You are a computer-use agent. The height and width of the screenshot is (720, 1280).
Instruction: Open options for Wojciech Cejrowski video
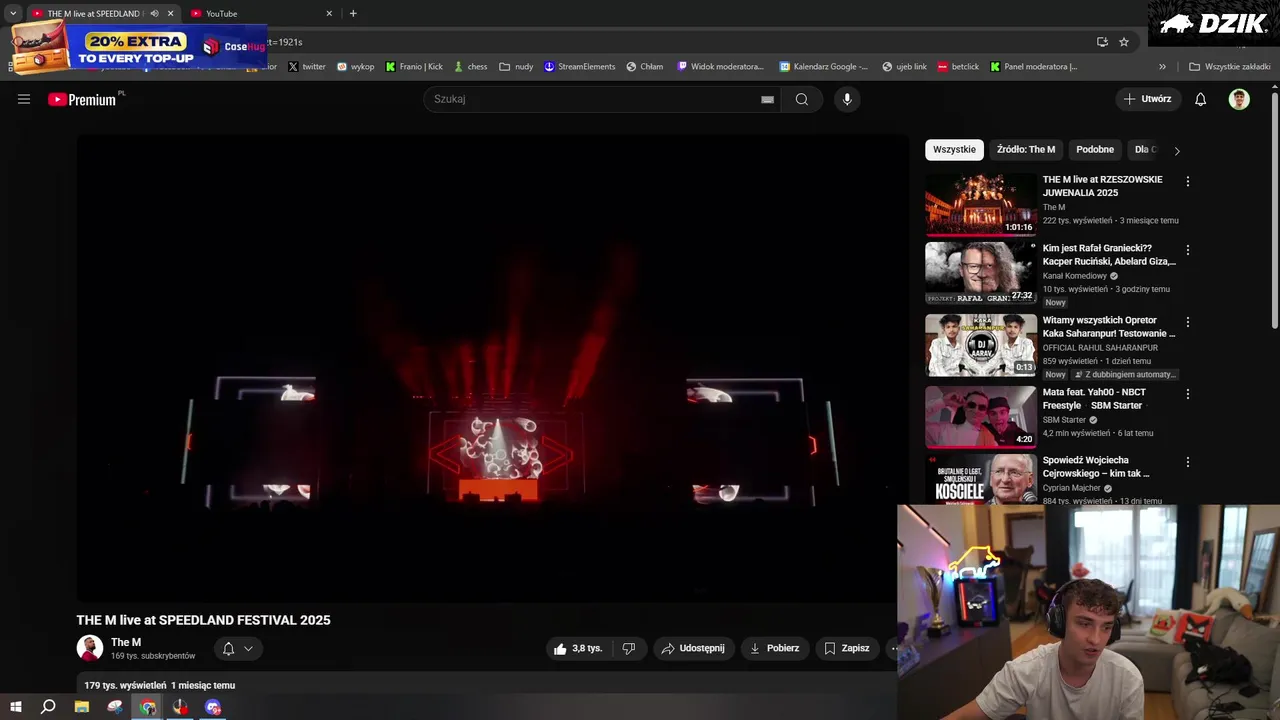pos(1188,462)
